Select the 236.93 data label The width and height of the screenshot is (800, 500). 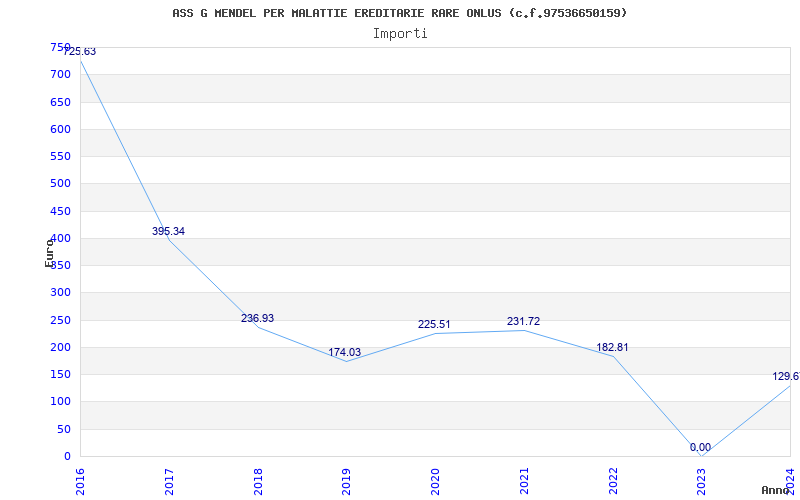pyautogui.click(x=257, y=318)
